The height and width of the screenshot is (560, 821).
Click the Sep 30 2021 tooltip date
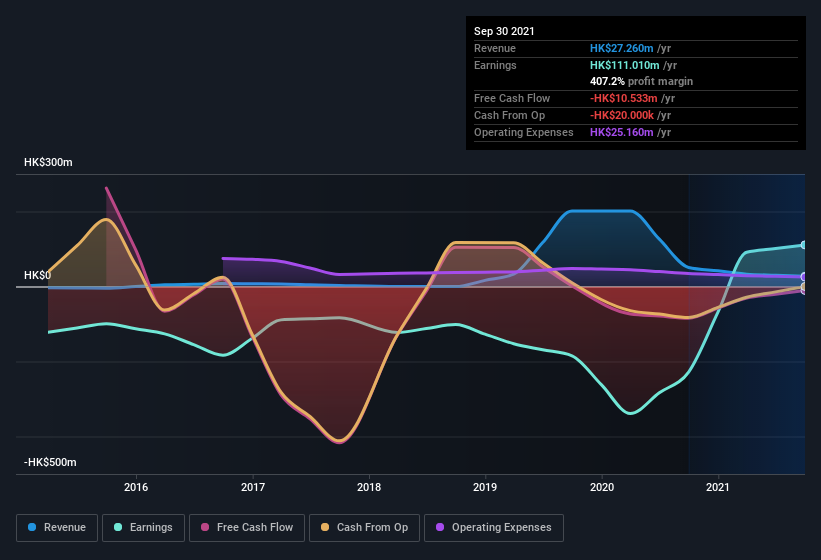point(504,31)
